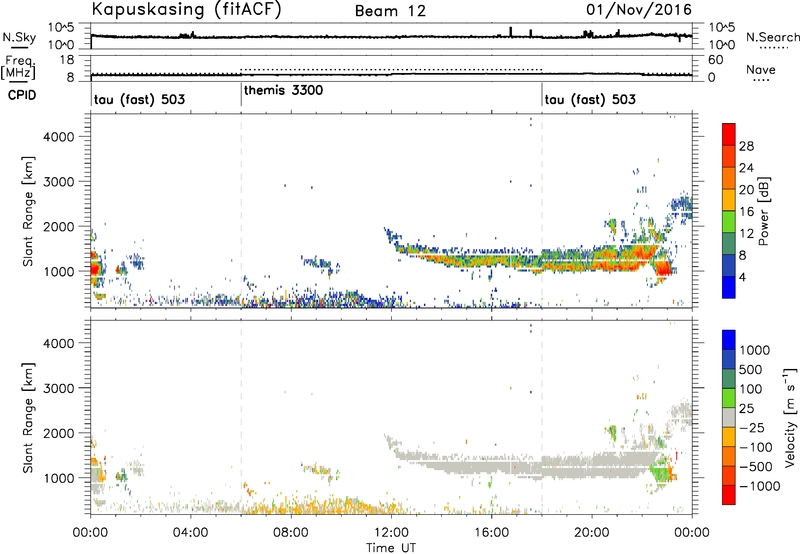
Task: Click the '04:00' time tick label
Action: pos(190,533)
